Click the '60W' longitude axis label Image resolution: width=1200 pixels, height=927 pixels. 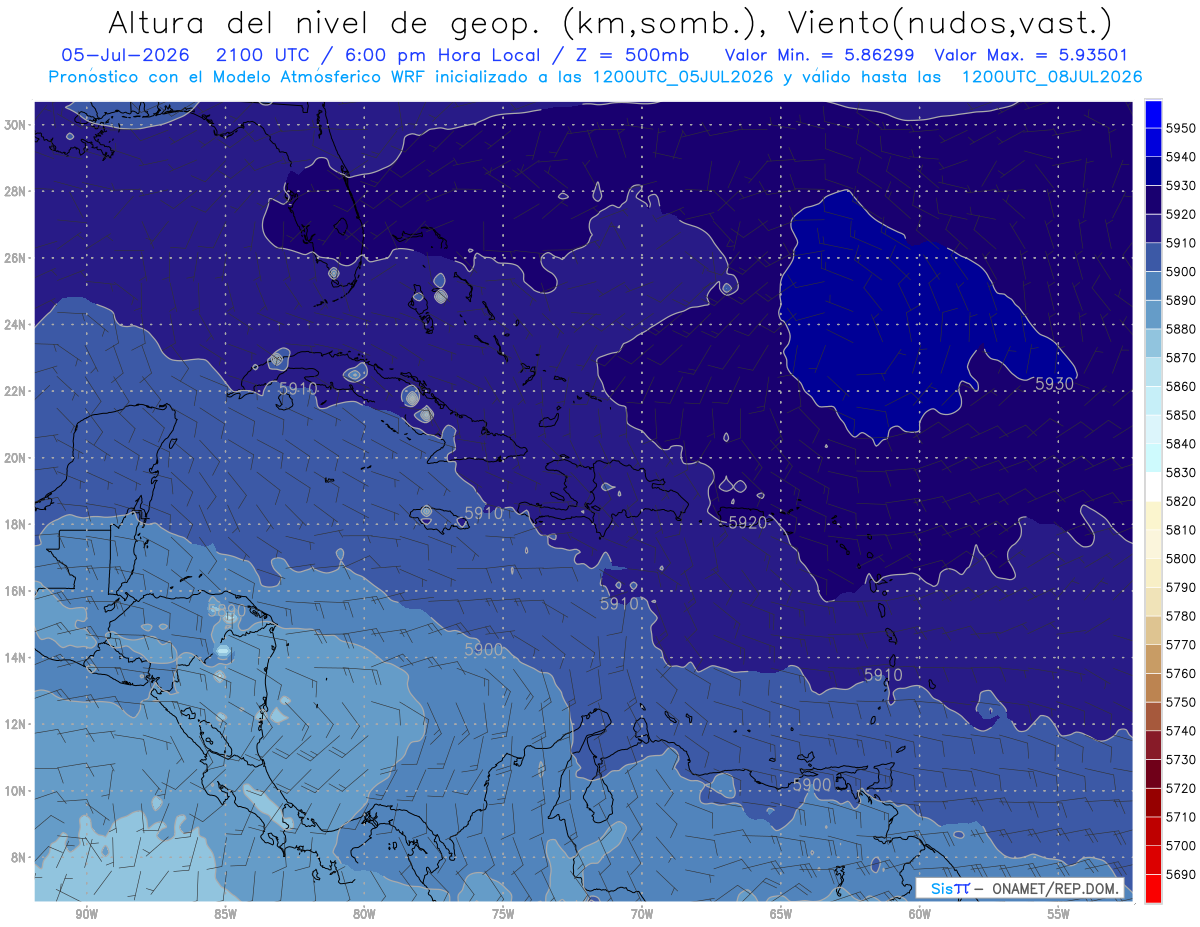(x=920, y=914)
